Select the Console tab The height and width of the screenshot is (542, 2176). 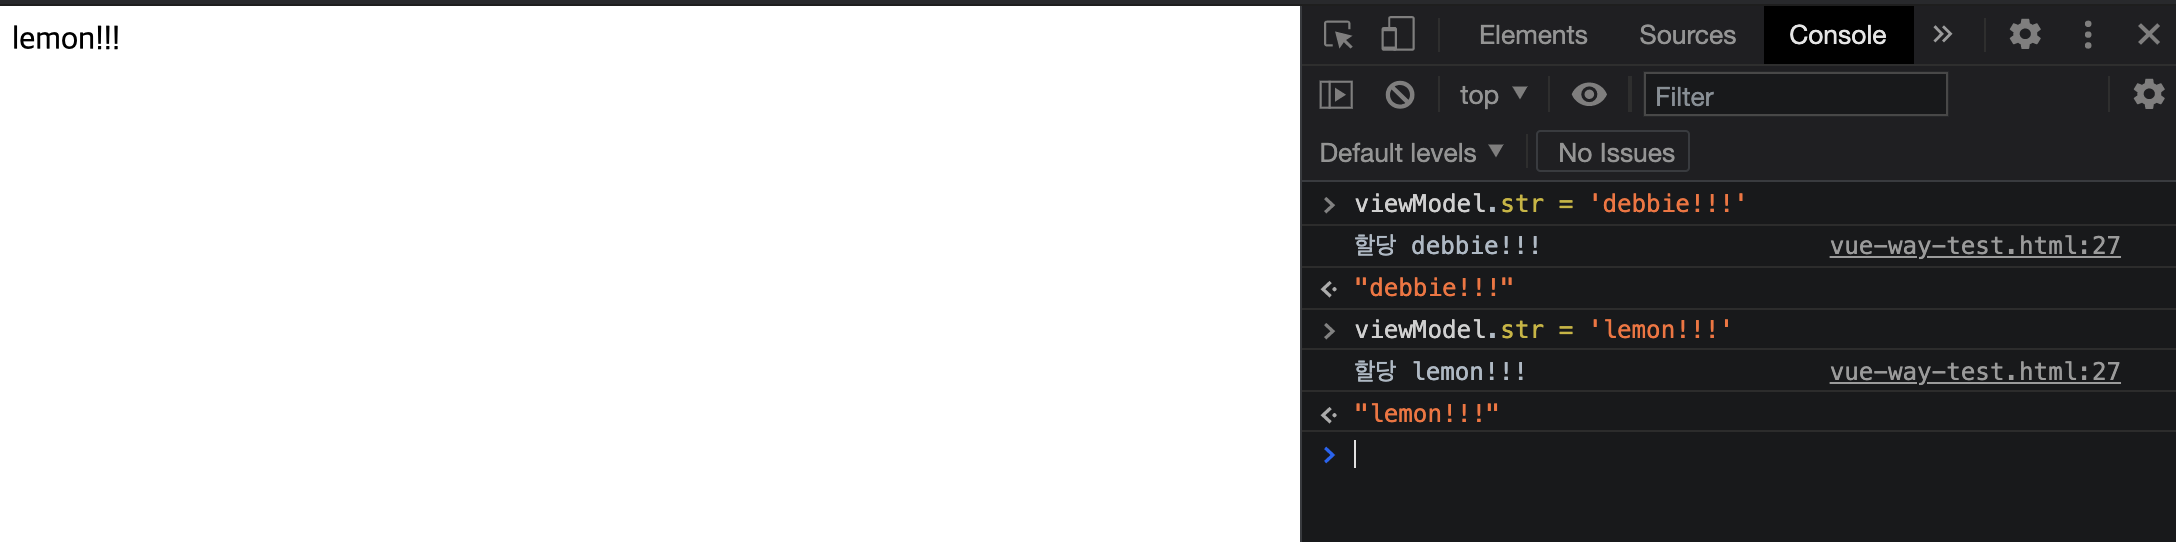pyautogui.click(x=1838, y=35)
